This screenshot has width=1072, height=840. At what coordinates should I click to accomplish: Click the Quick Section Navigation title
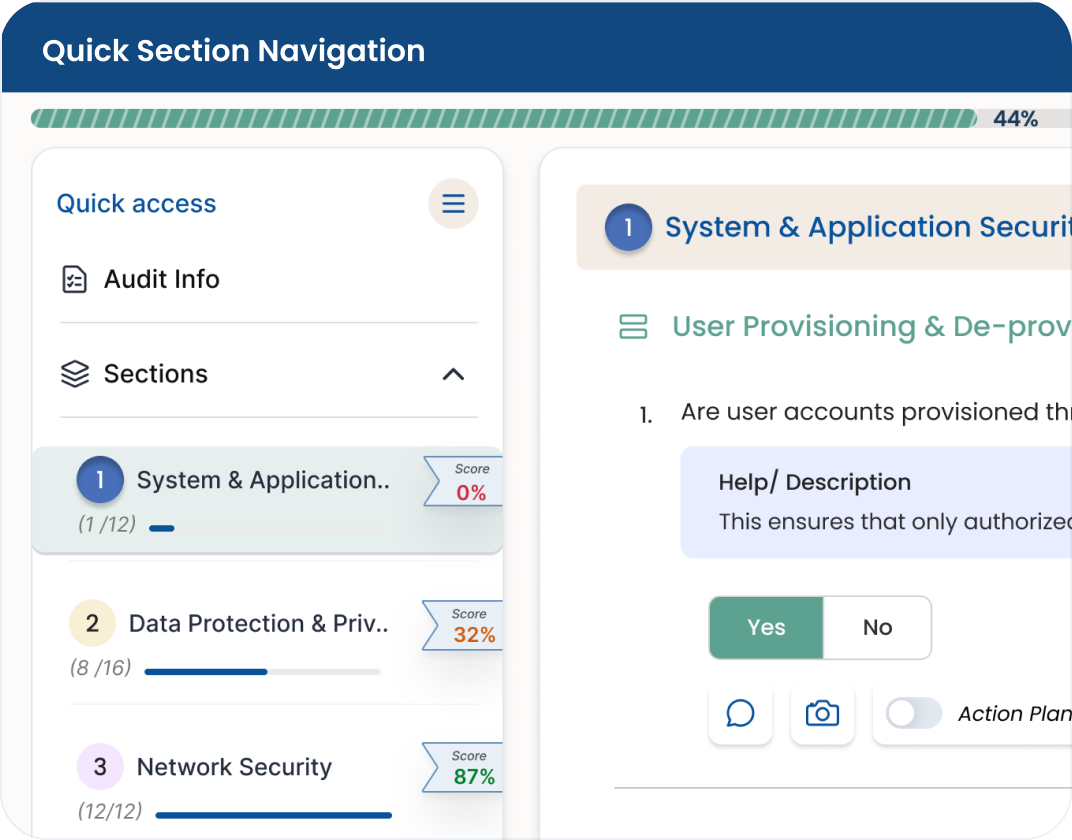234,51
